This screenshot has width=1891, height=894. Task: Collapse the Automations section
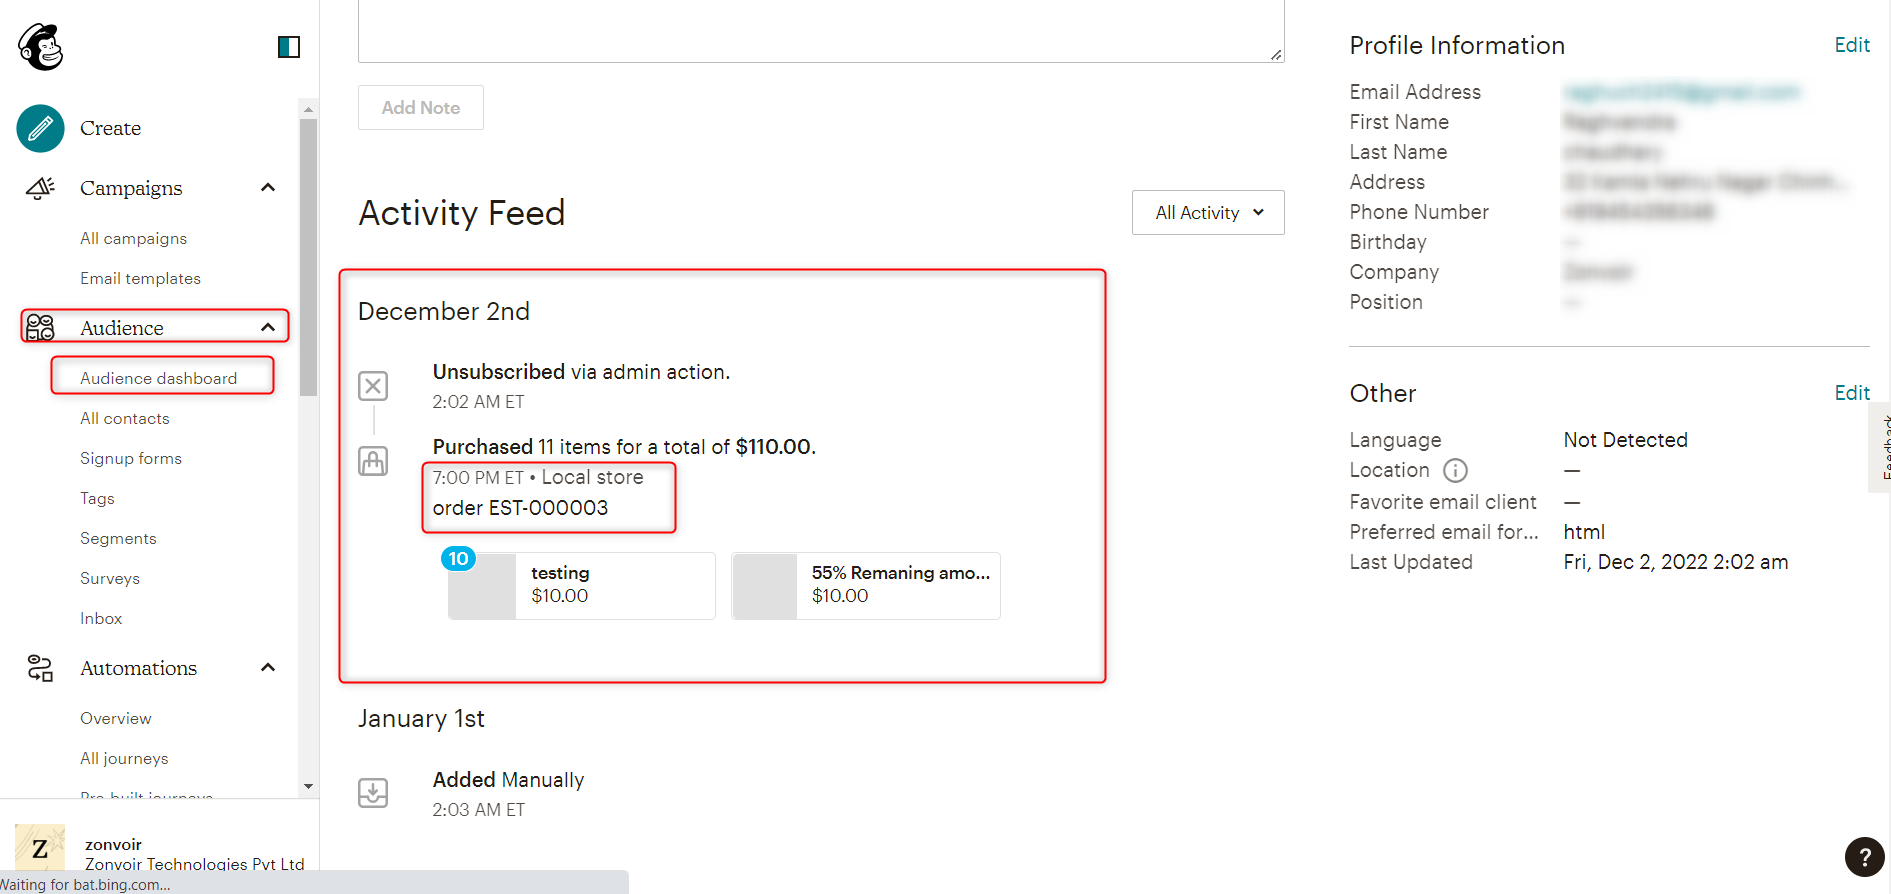[x=267, y=666]
